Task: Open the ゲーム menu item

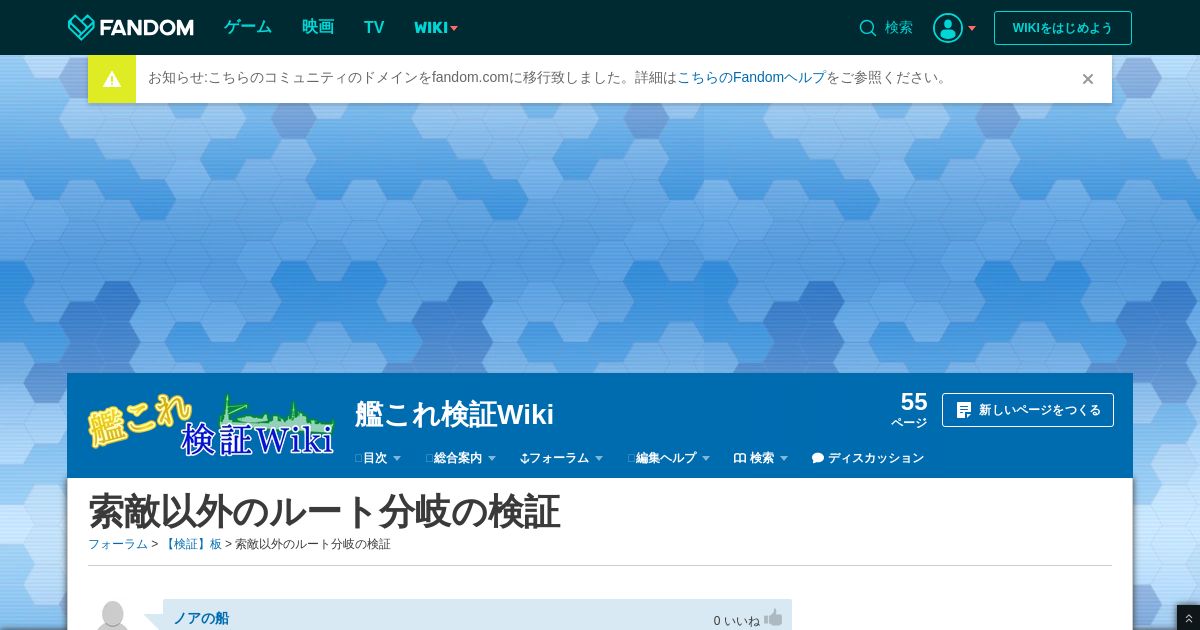Action: click(248, 27)
